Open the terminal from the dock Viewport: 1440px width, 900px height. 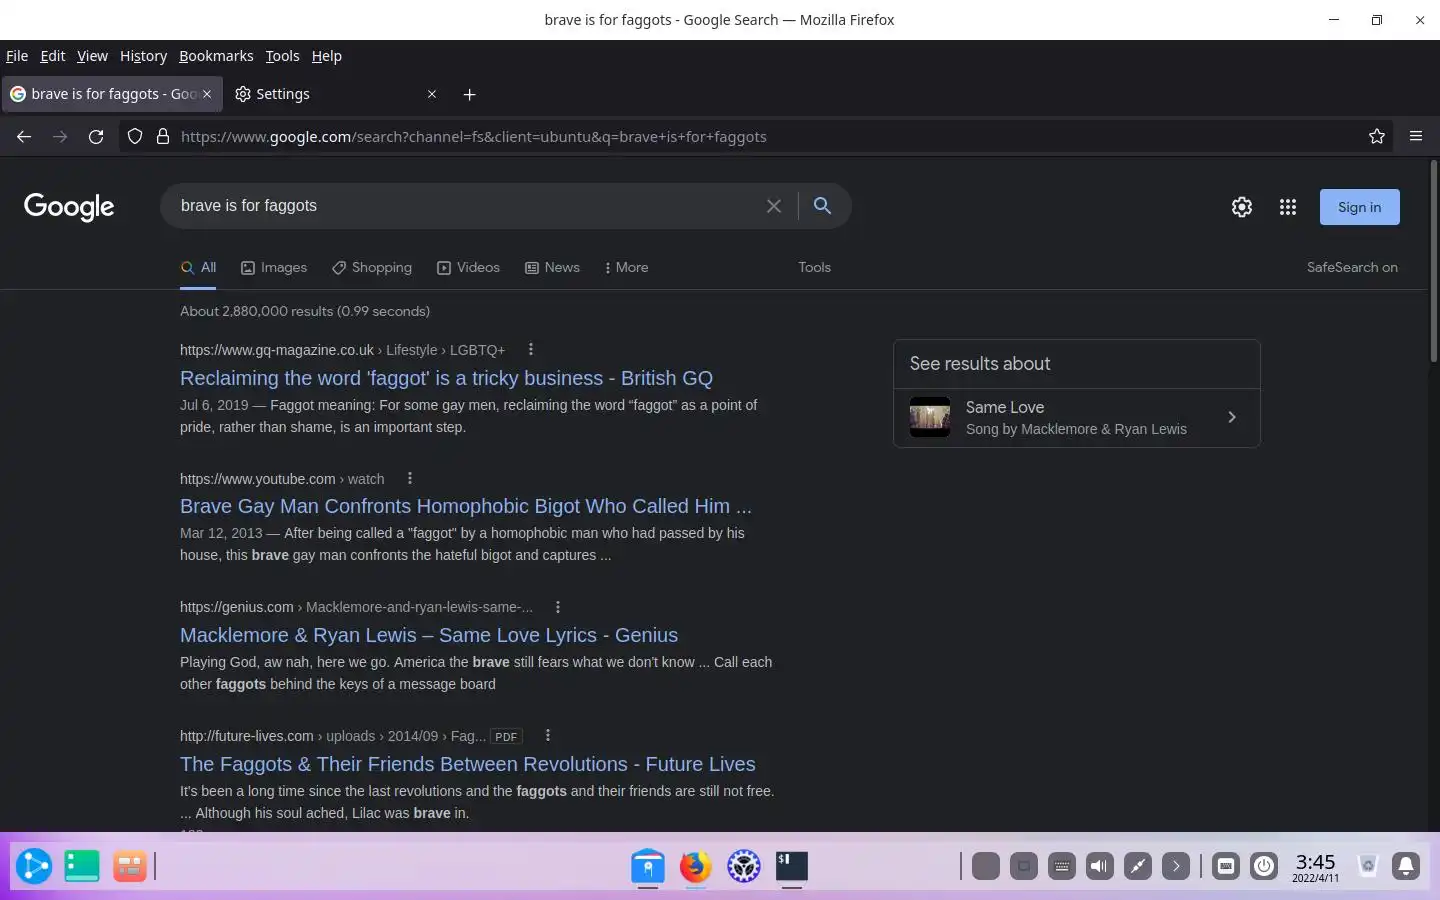(x=792, y=866)
